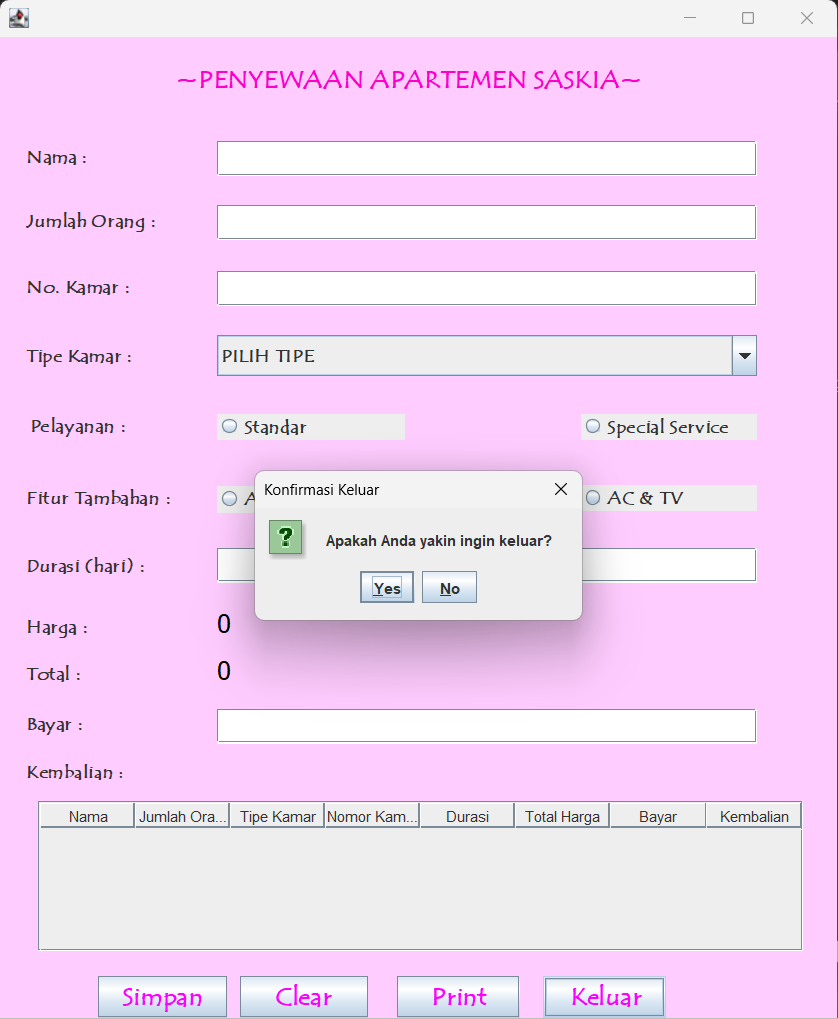Click the Bayar payment input field
Screen dimensions: 838x1019
click(486, 726)
